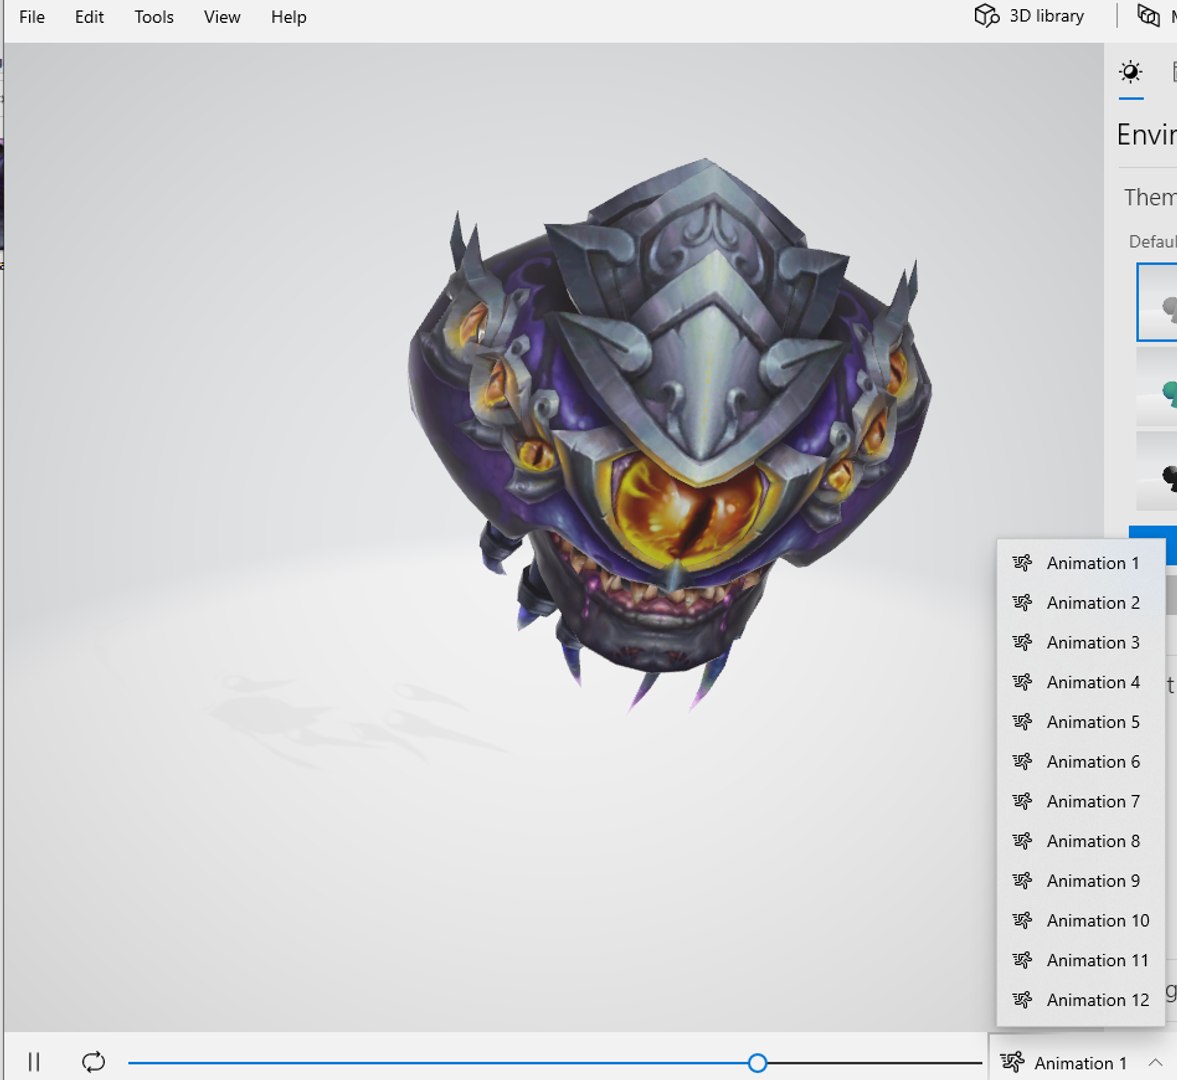
Task: Toggle the loop animation button
Action: tap(93, 1061)
